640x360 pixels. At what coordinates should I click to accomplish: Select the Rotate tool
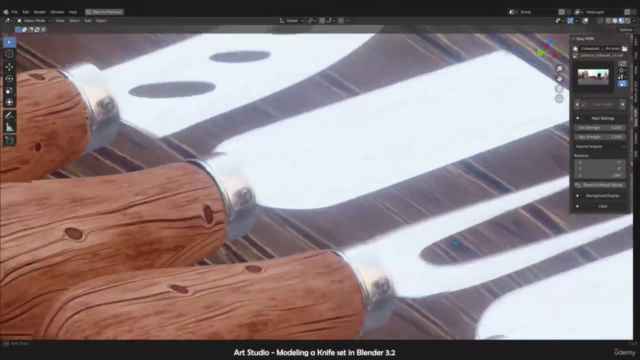[9, 78]
